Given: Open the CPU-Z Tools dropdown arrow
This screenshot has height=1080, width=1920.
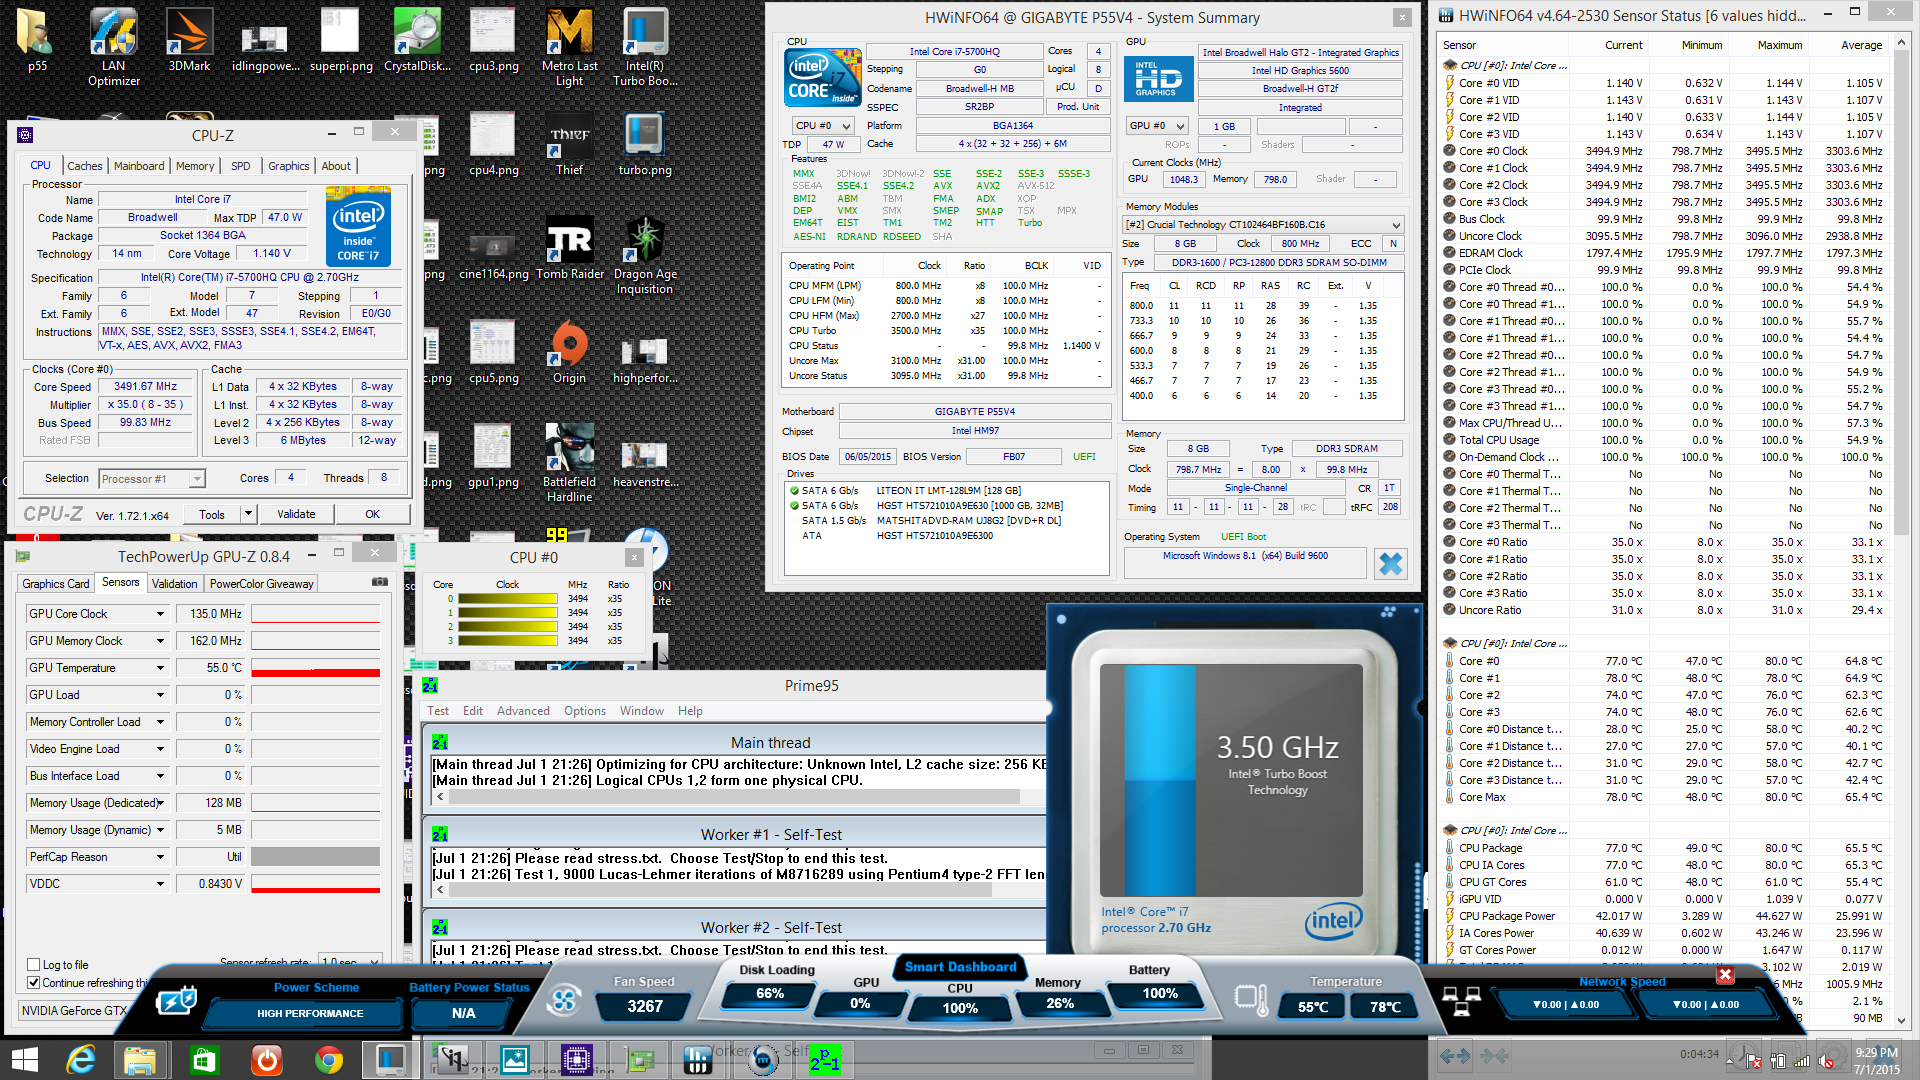Looking at the screenshot, I should pyautogui.click(x=248, y=514).
